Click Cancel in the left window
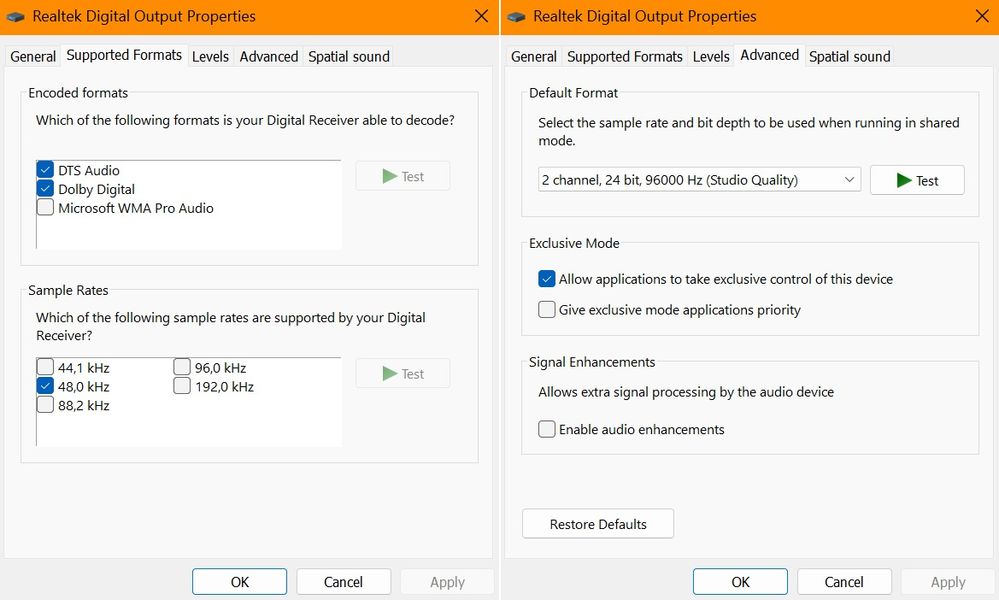Viewport: 999px width, 600px height. click(343, 582)
